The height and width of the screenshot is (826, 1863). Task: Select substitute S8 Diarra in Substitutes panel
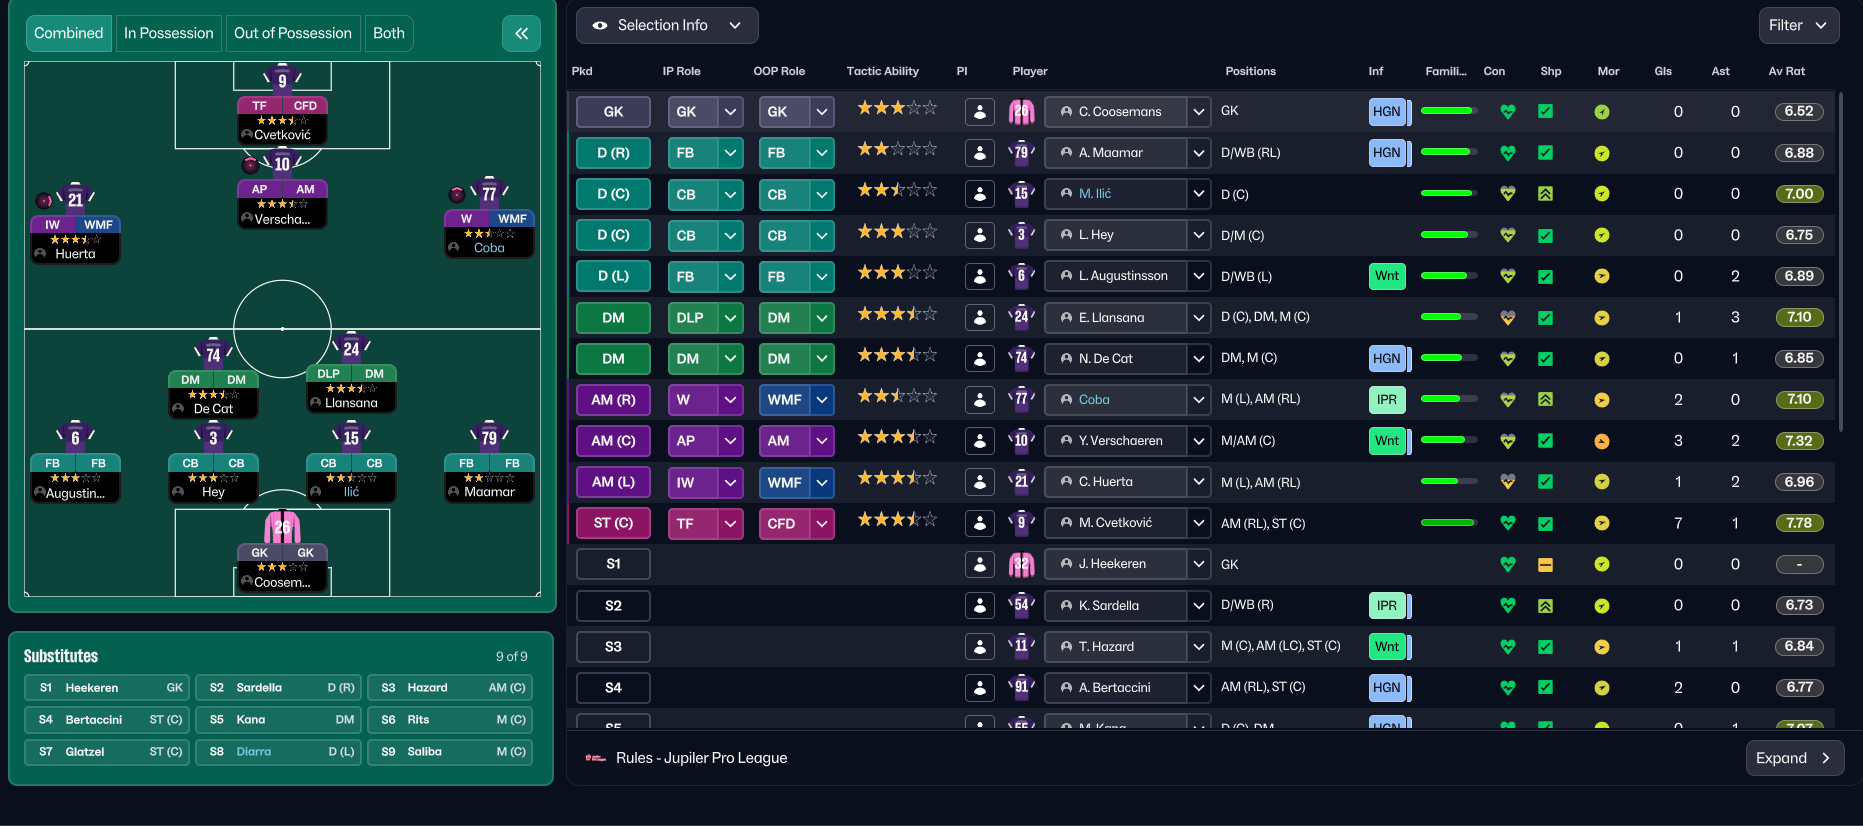click(x=278, y=752)
